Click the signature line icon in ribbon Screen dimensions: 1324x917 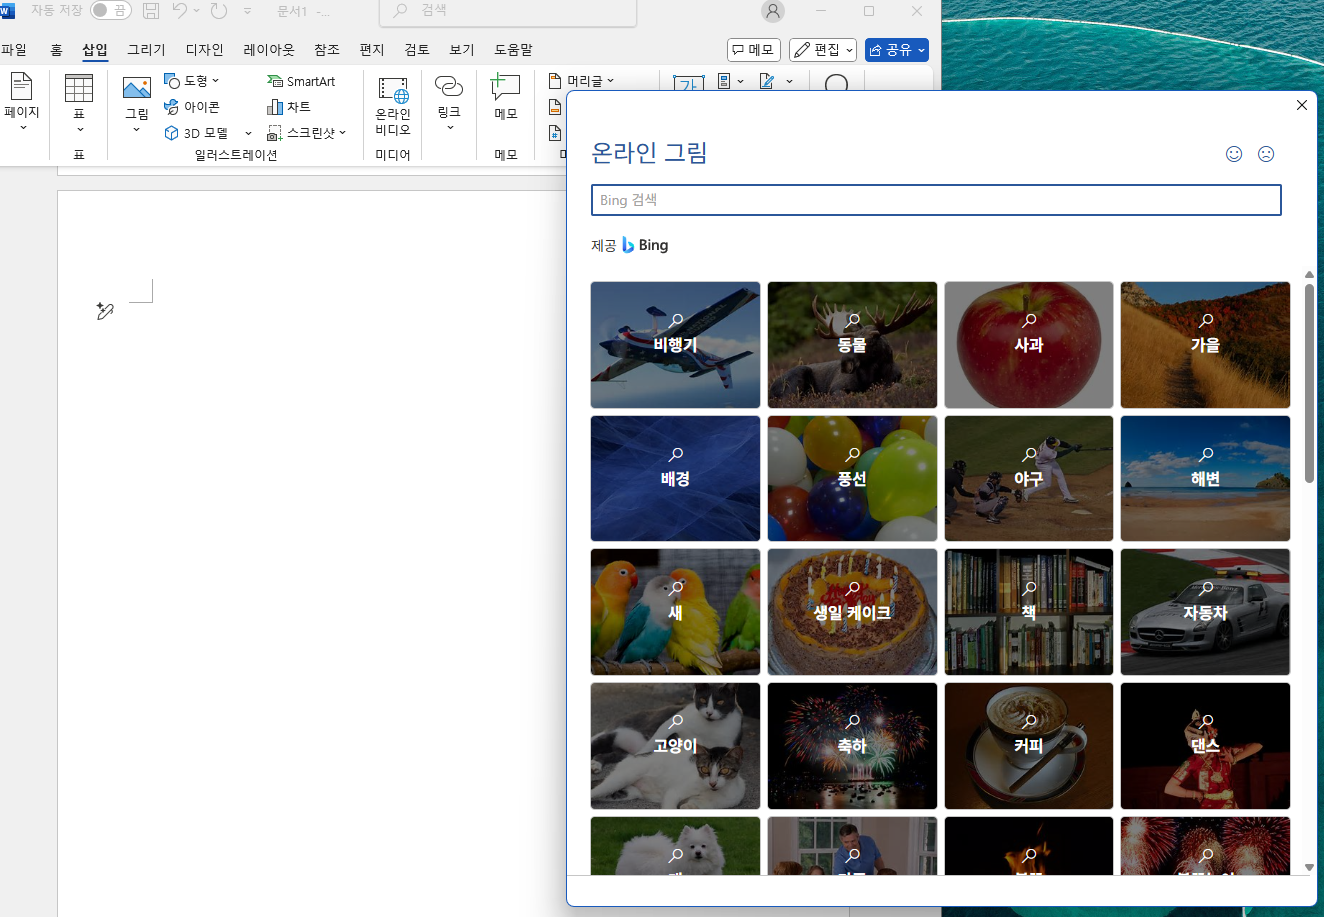[767, 81]
